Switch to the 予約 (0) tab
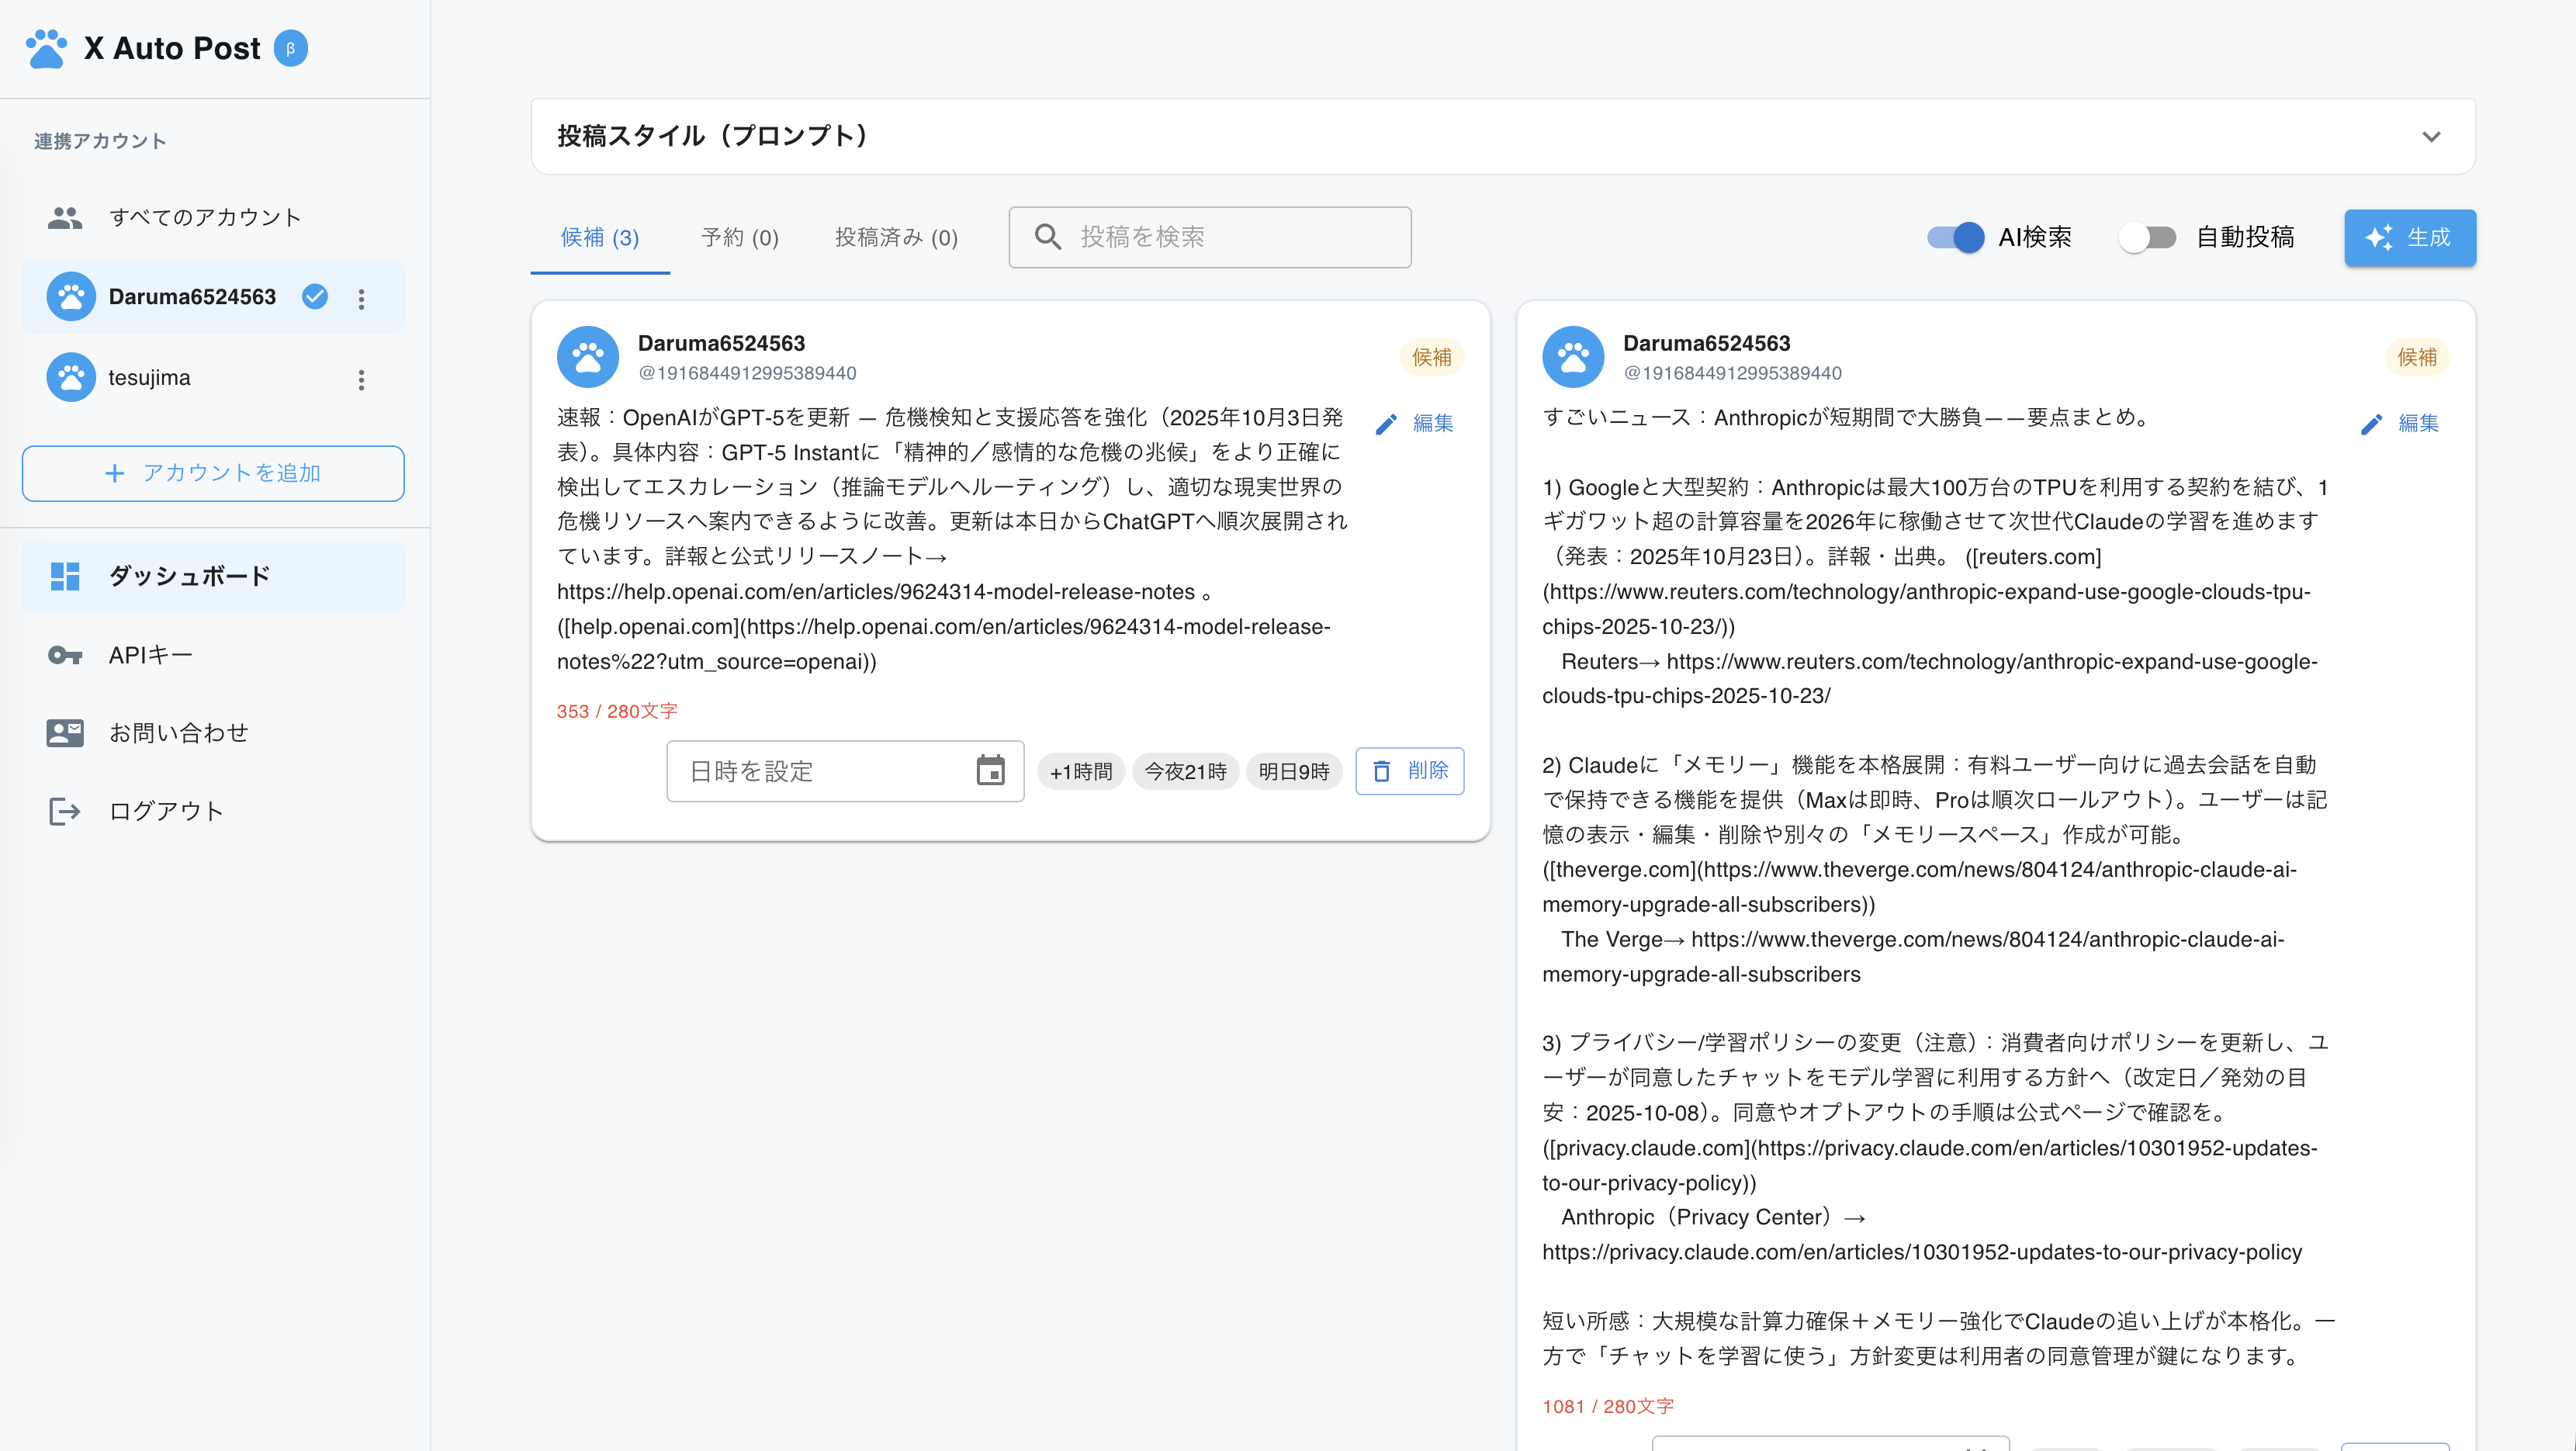 740,238
